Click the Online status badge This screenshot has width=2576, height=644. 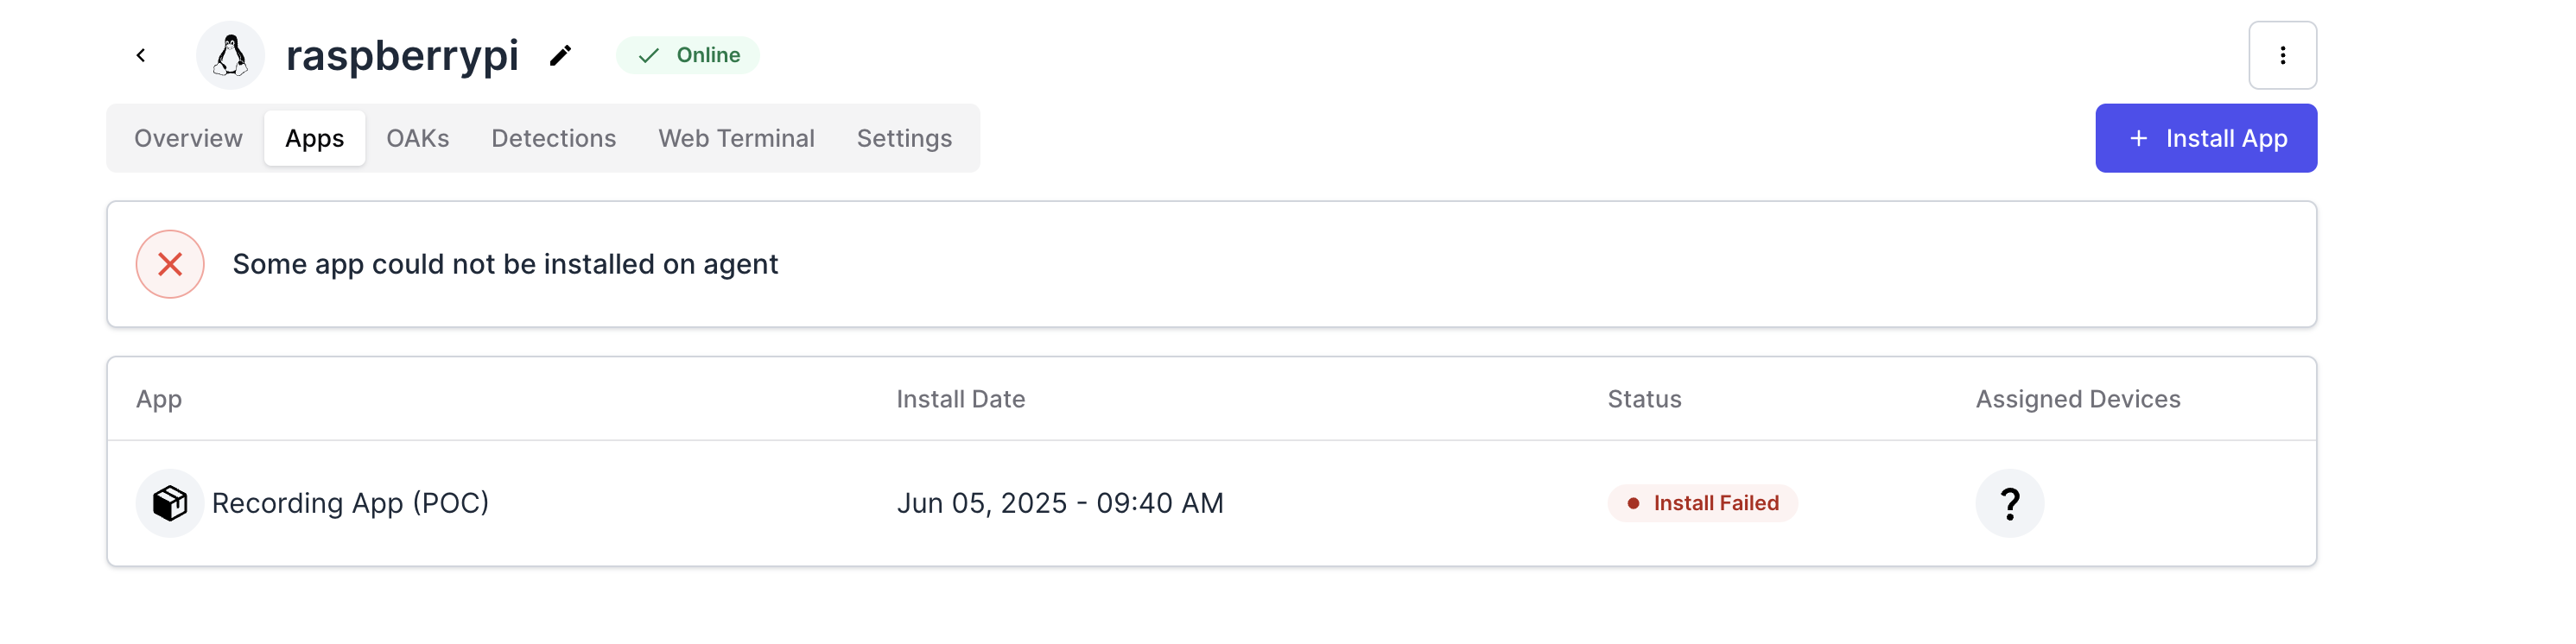[688, 55]
